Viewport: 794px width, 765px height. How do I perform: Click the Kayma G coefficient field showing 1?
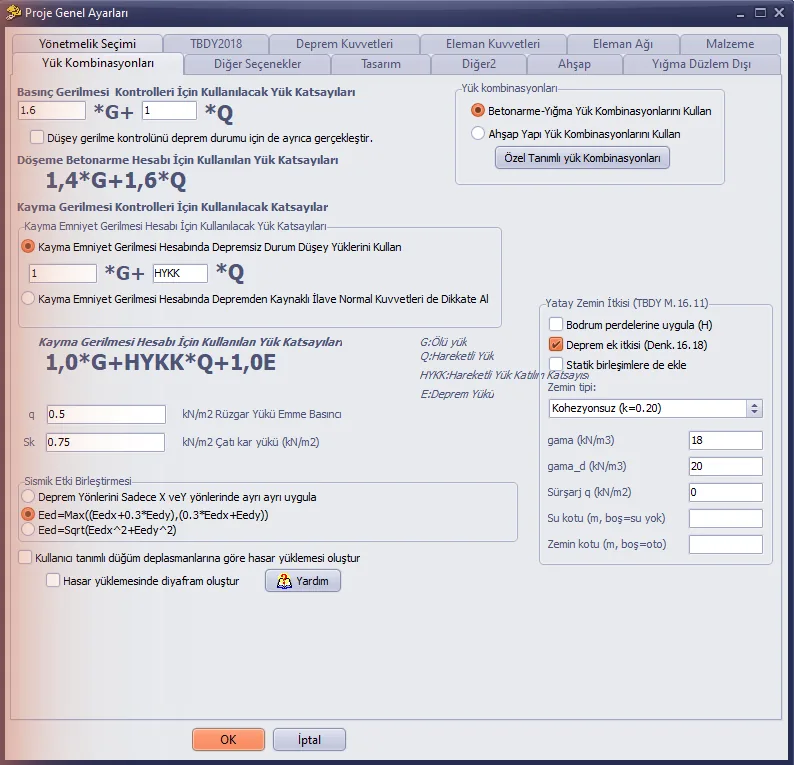pyautogui.click(x=63, y=273)
